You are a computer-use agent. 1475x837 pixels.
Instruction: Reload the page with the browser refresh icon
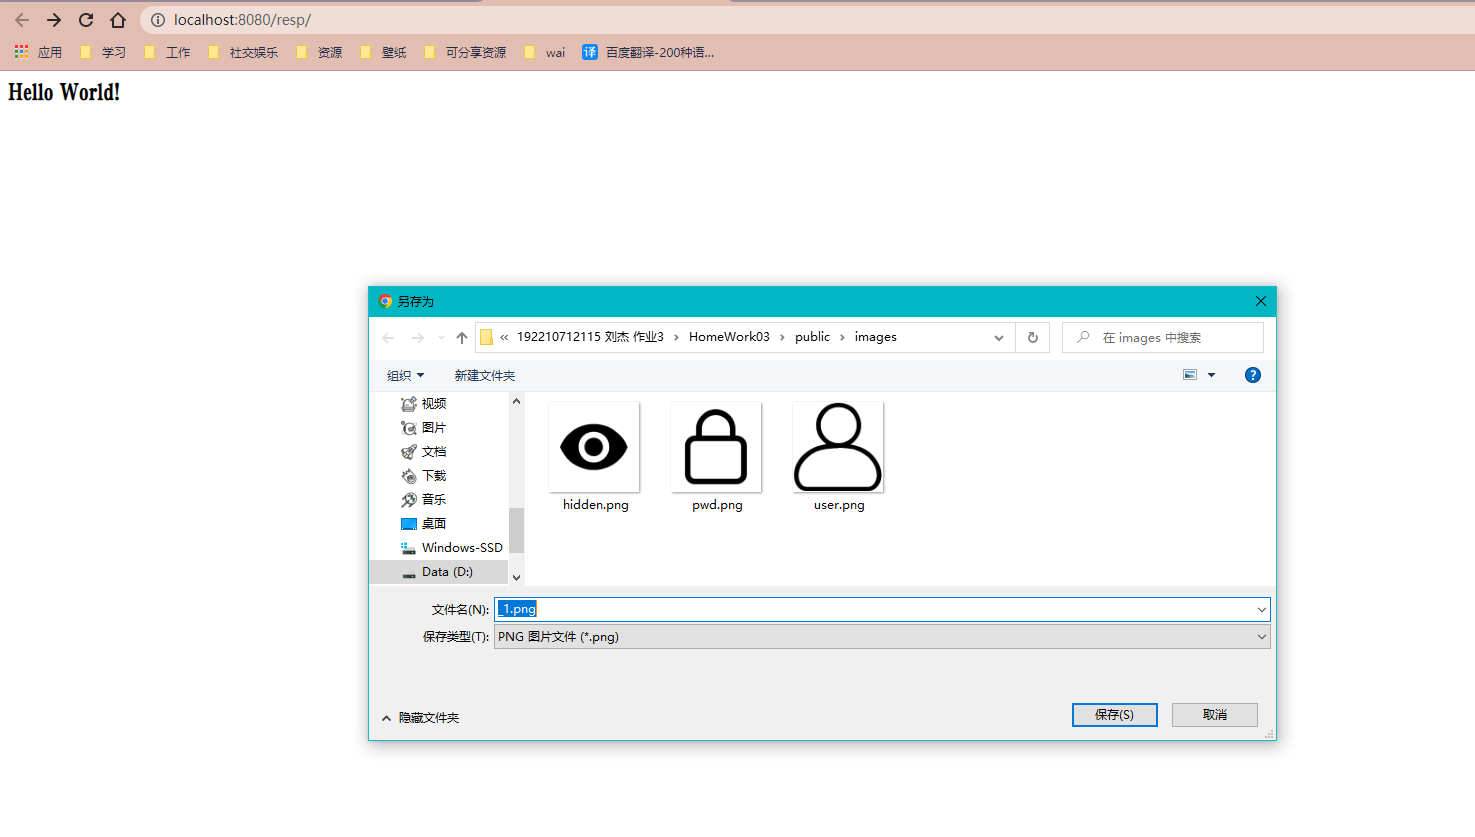(x=86, y=20)
